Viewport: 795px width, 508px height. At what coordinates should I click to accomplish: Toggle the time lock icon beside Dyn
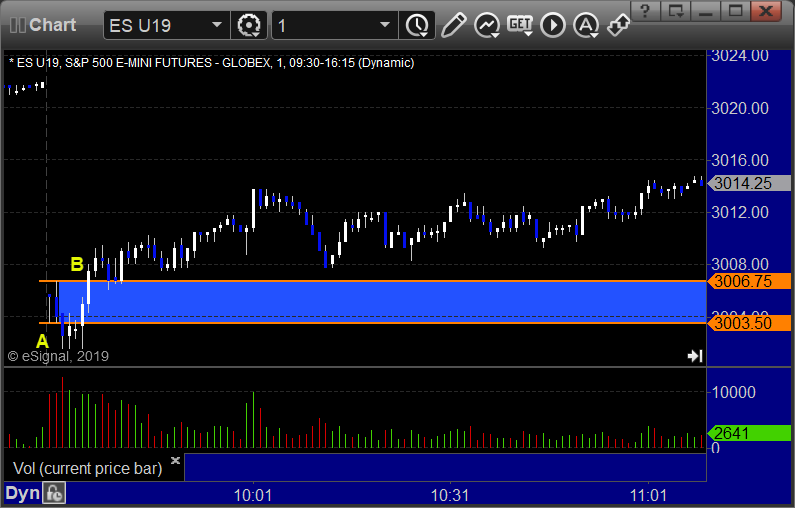pyautogui.click(x=54, y=493)
